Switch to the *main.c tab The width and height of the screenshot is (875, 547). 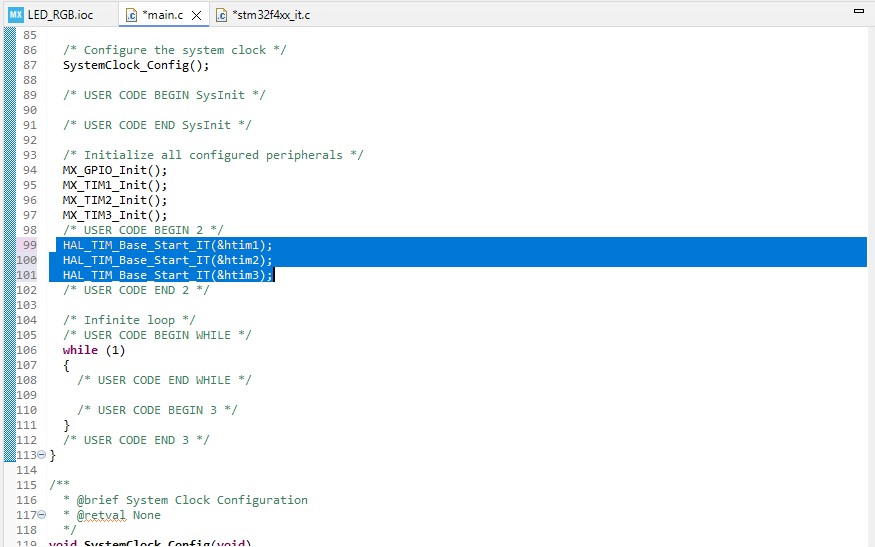[162, 15]
